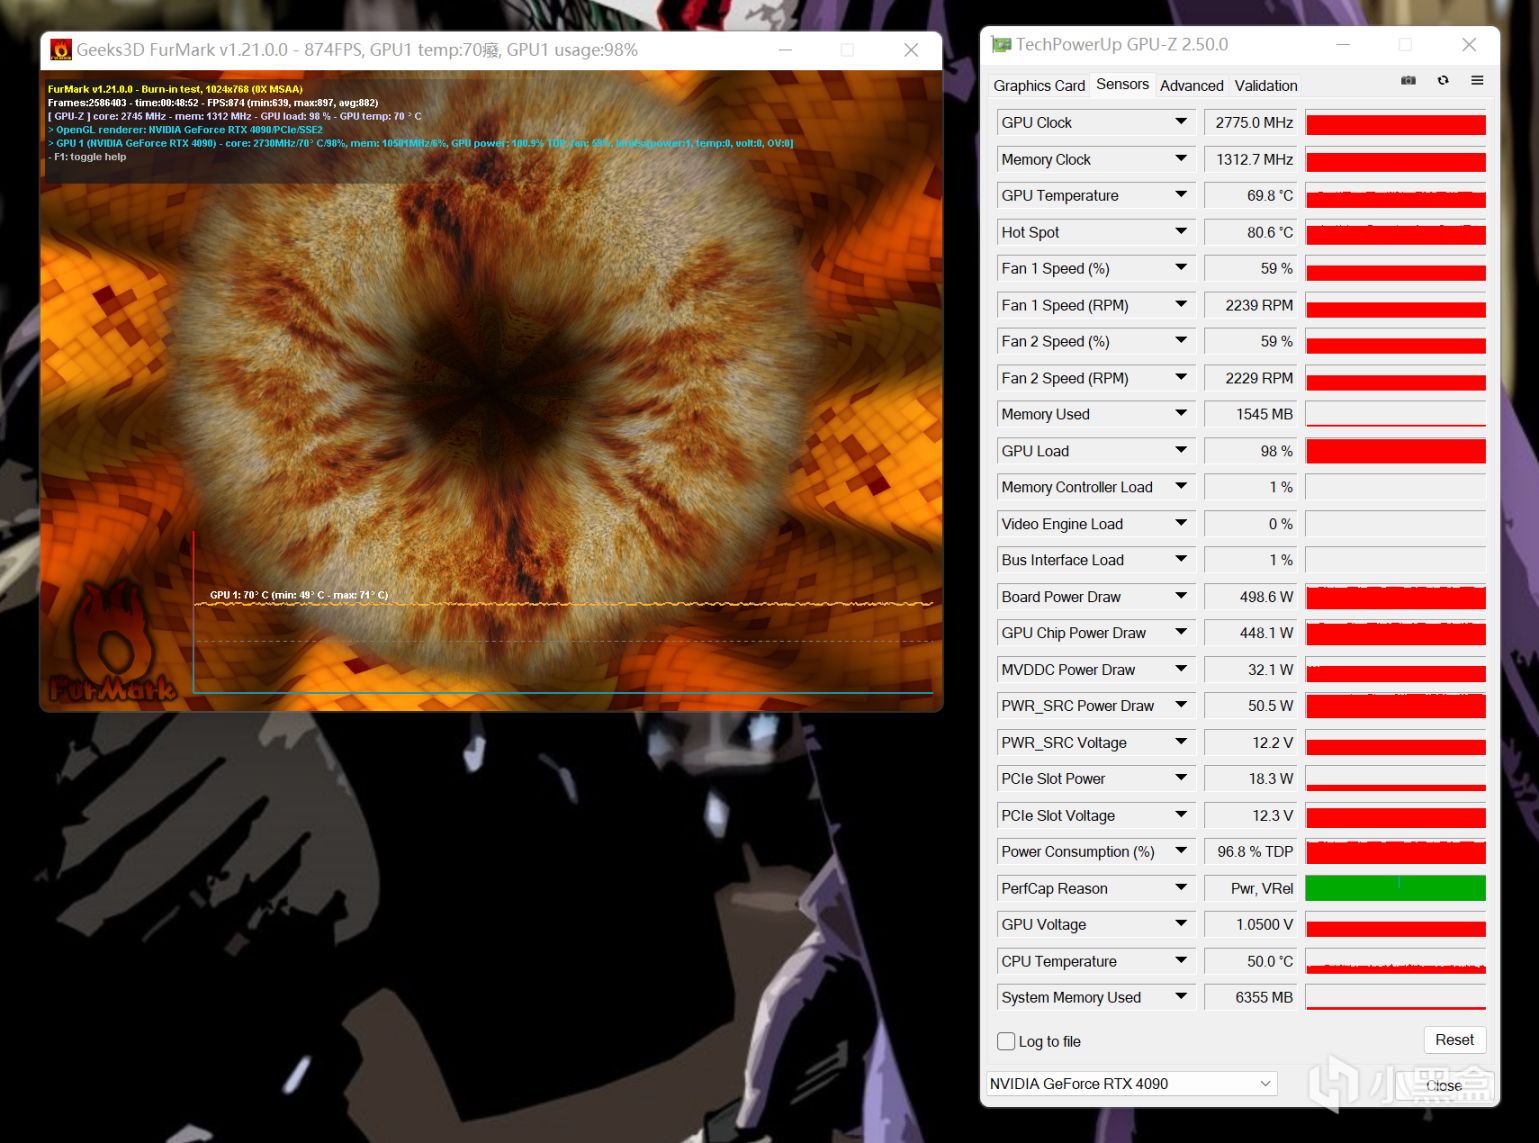The width and height of the screenshot is (1539, 1143).
Task: Click the FurMark GPU temperature graph line
Action: tap(563, 604)
